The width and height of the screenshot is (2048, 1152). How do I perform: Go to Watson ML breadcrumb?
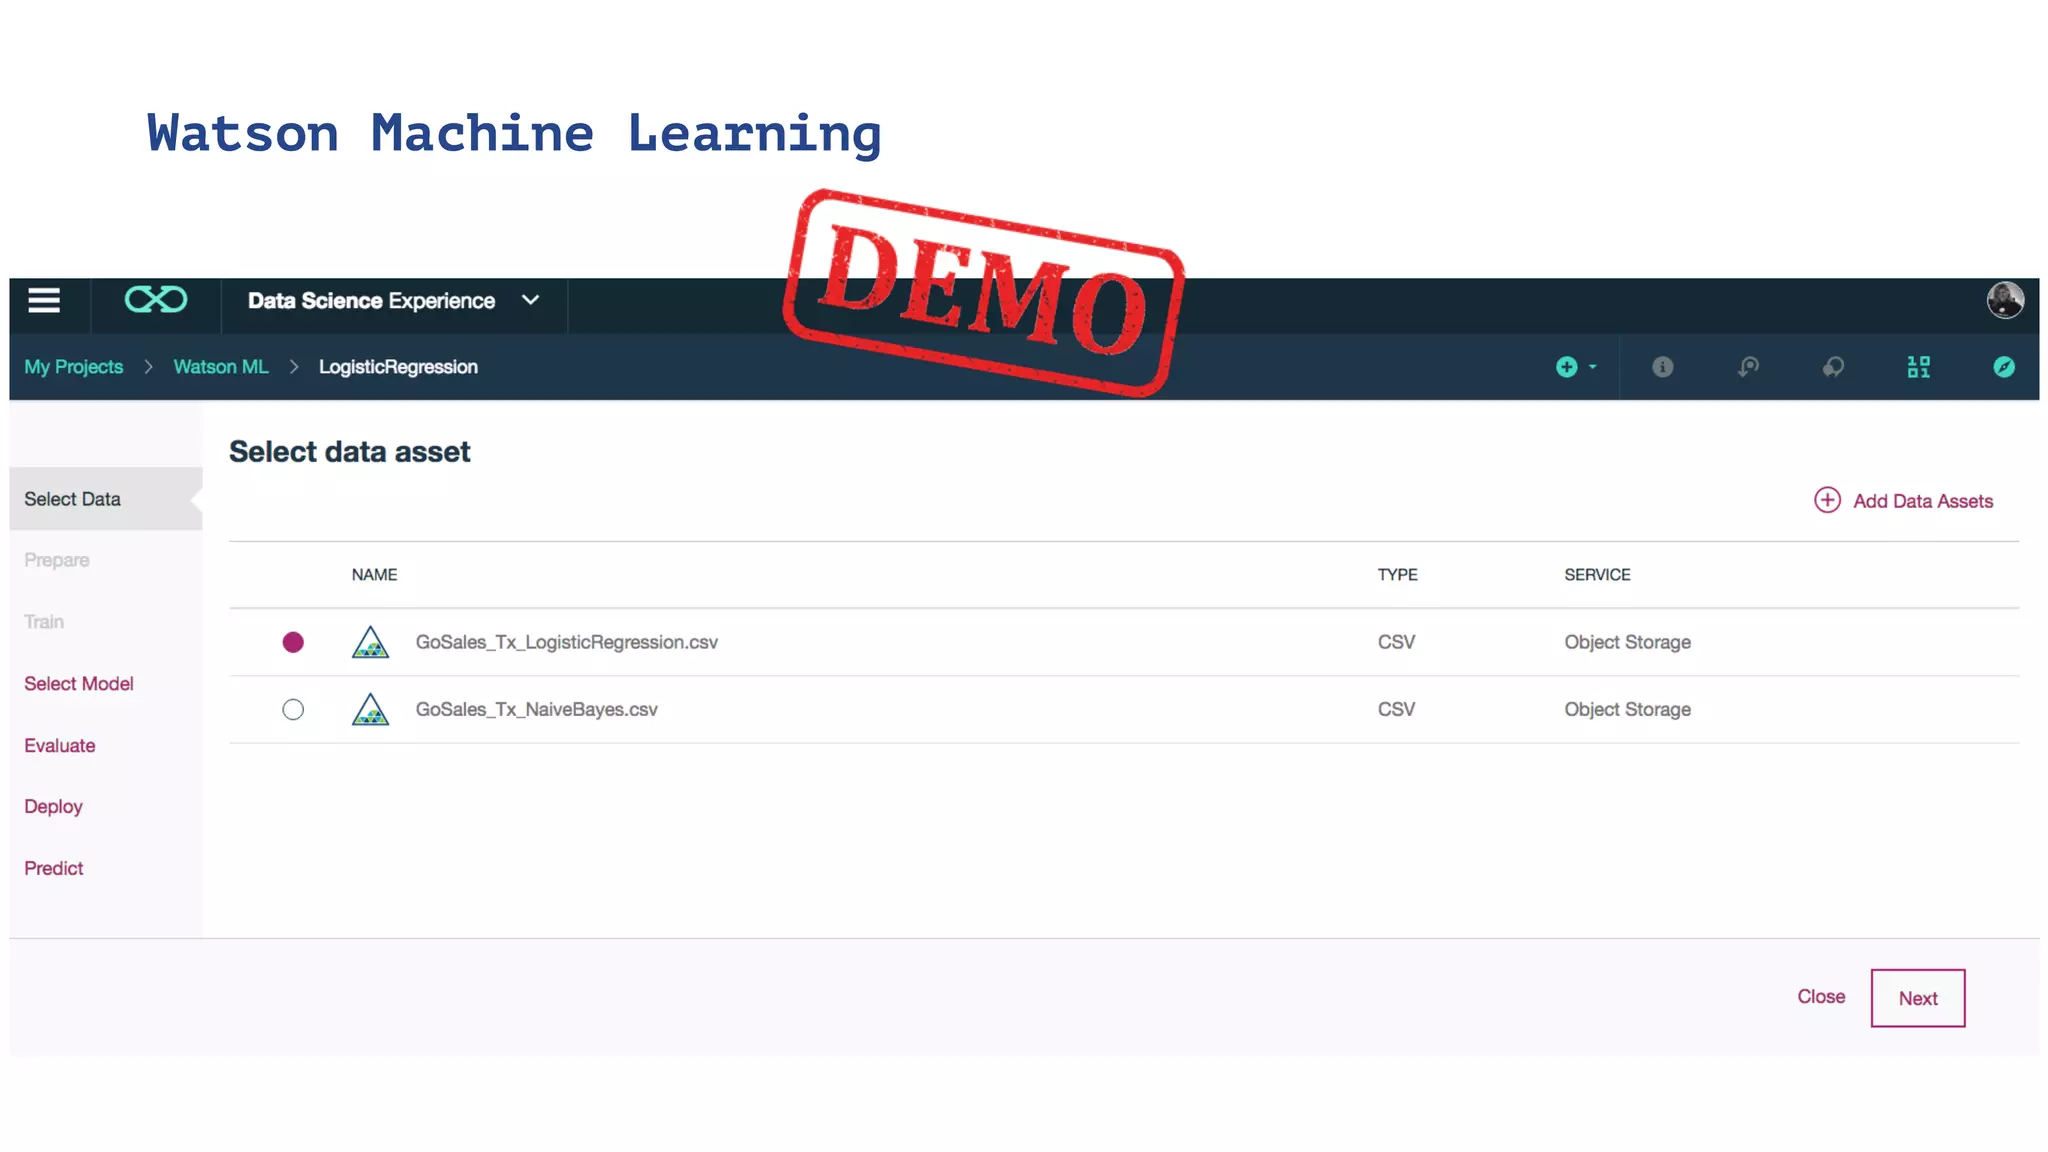(x=221, y=367)
